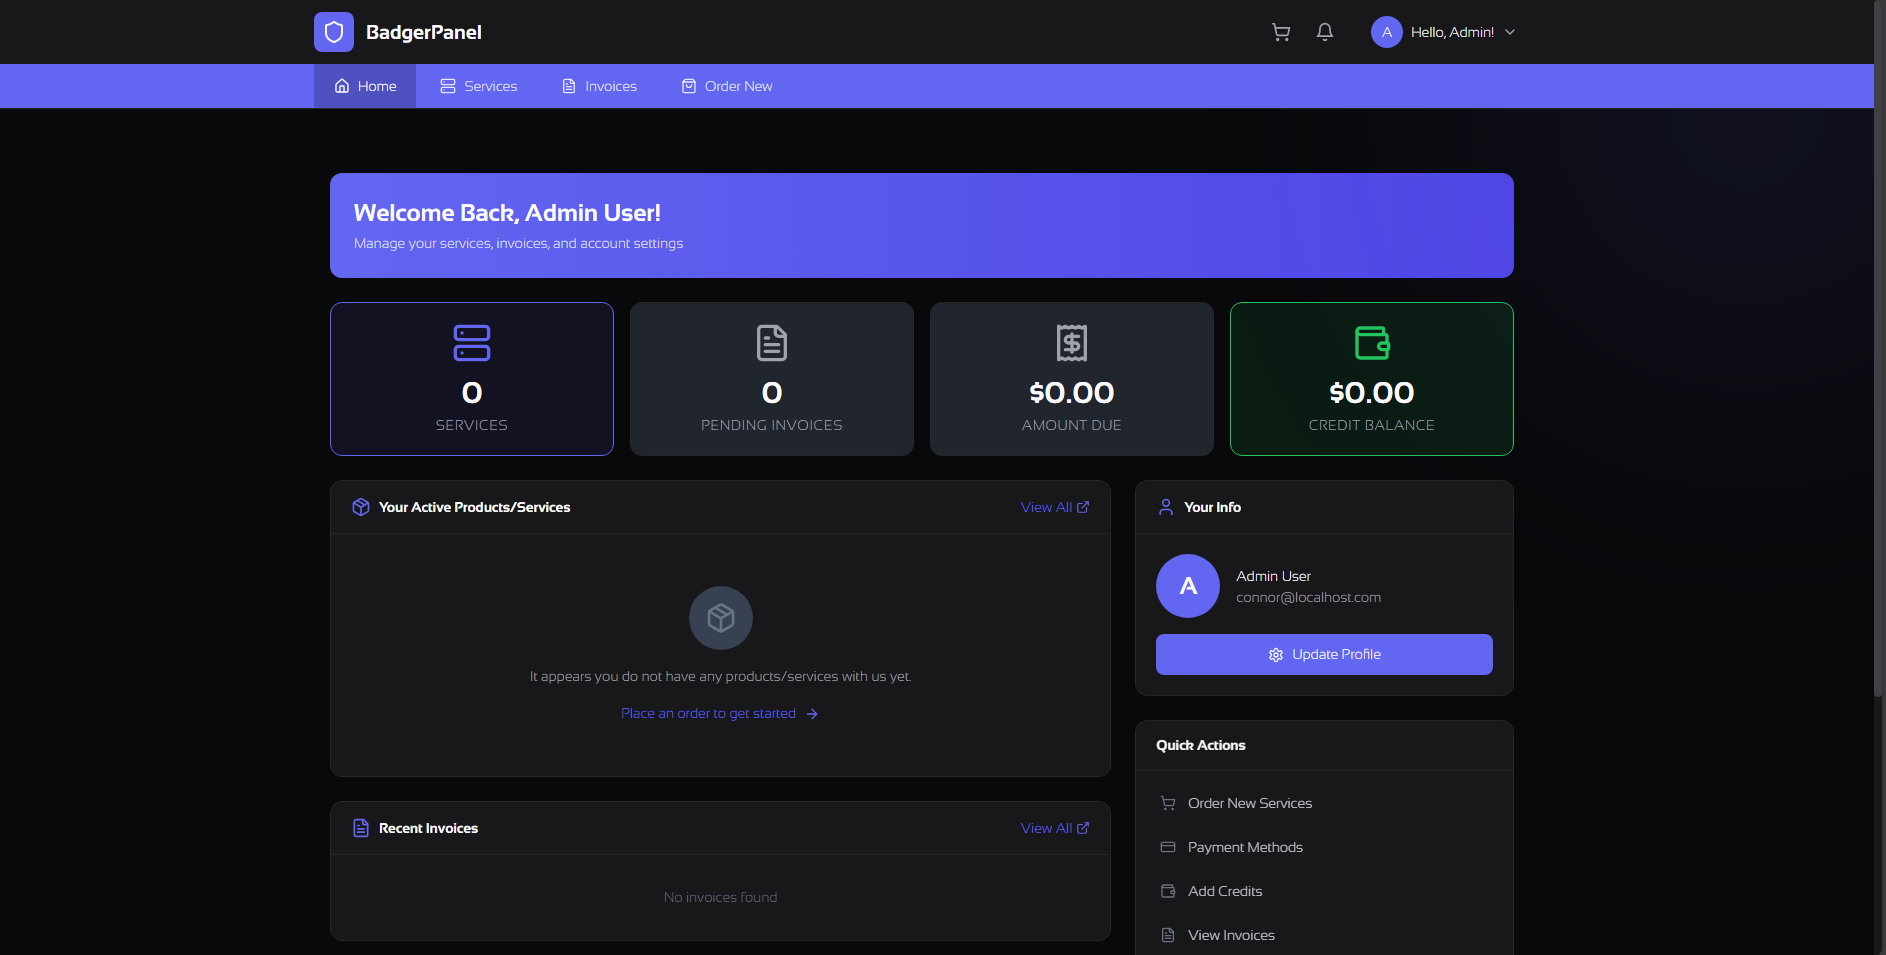Click the page vertical scrollbar
1886x955 pixels.
pyautogui.click(x=1879, y=350)
